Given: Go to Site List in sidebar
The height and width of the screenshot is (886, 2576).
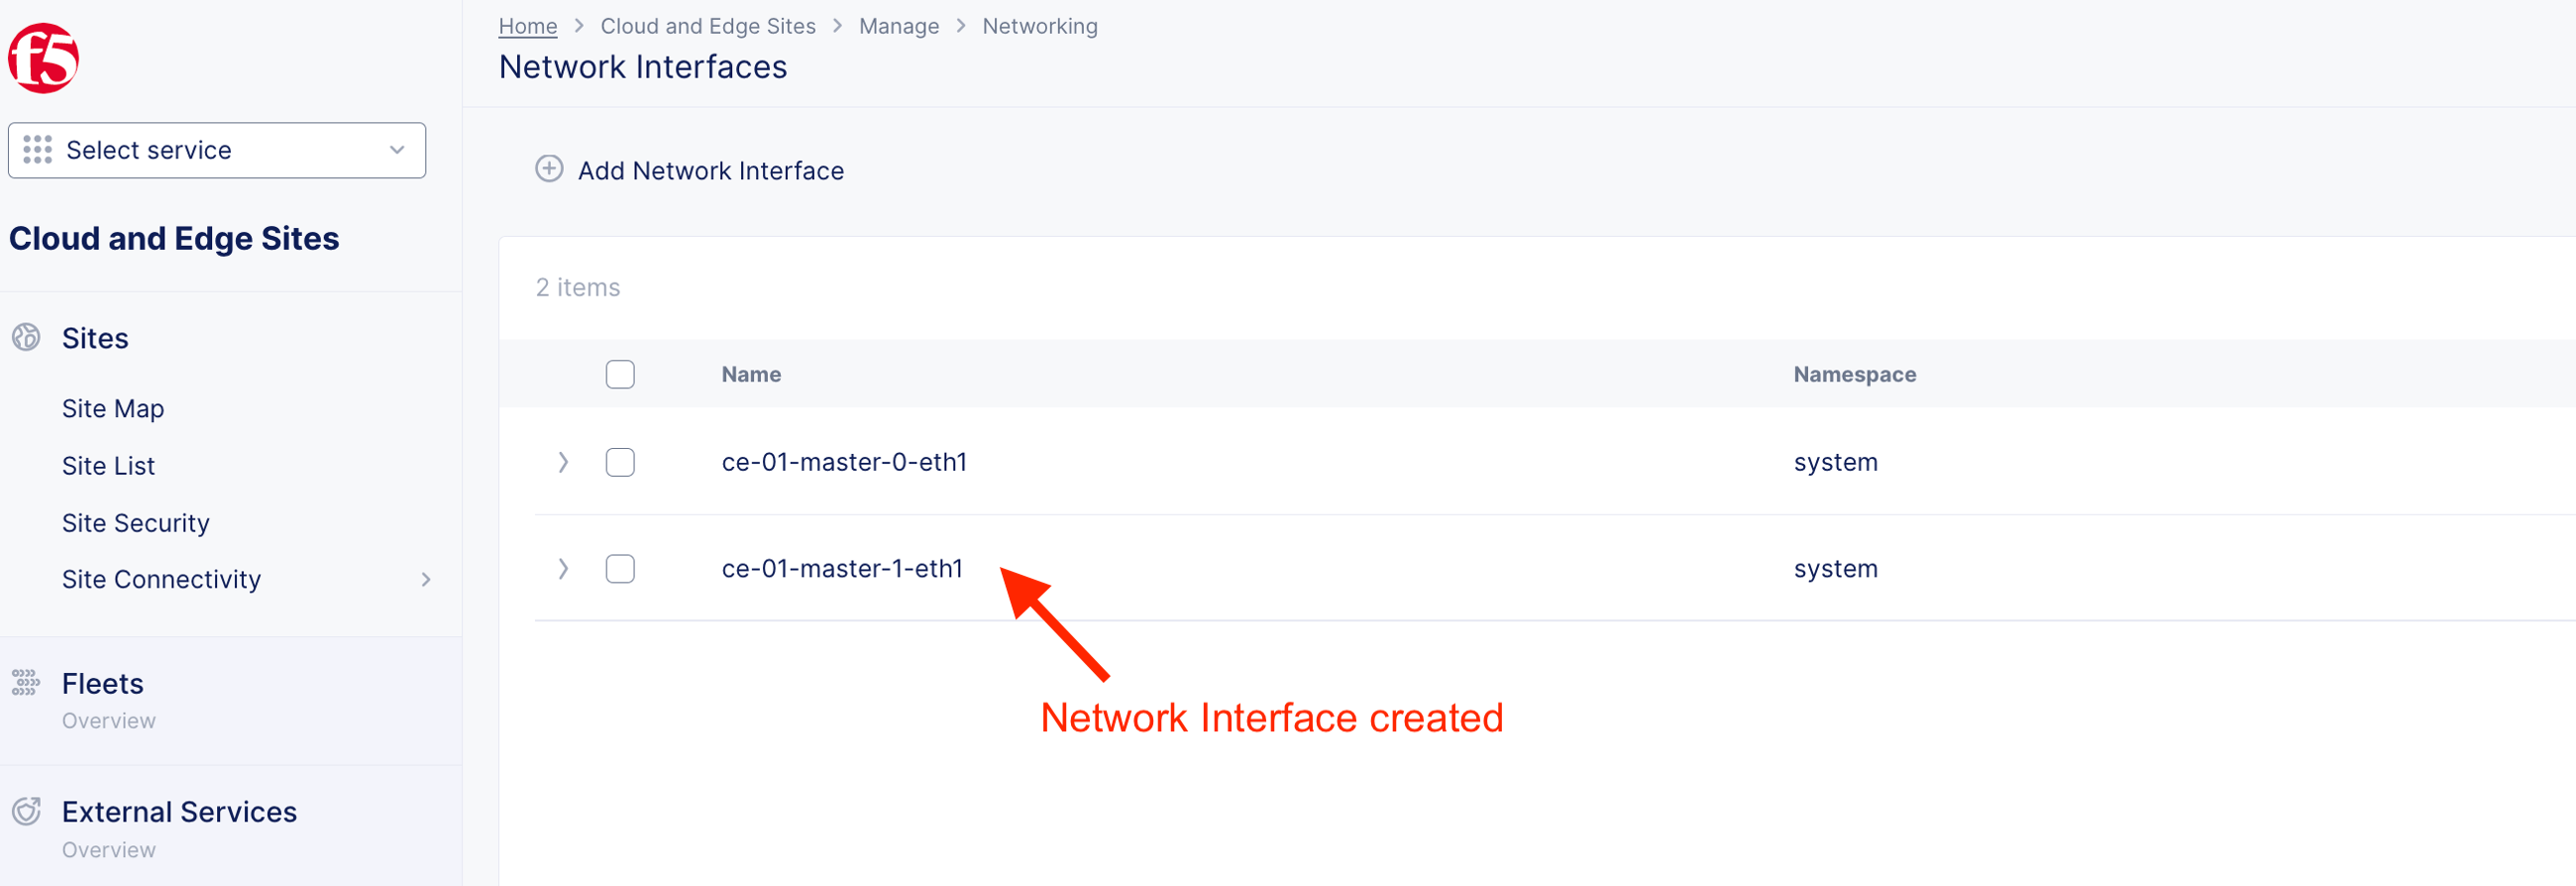Looking at the screenshot, I should (108, 466).
